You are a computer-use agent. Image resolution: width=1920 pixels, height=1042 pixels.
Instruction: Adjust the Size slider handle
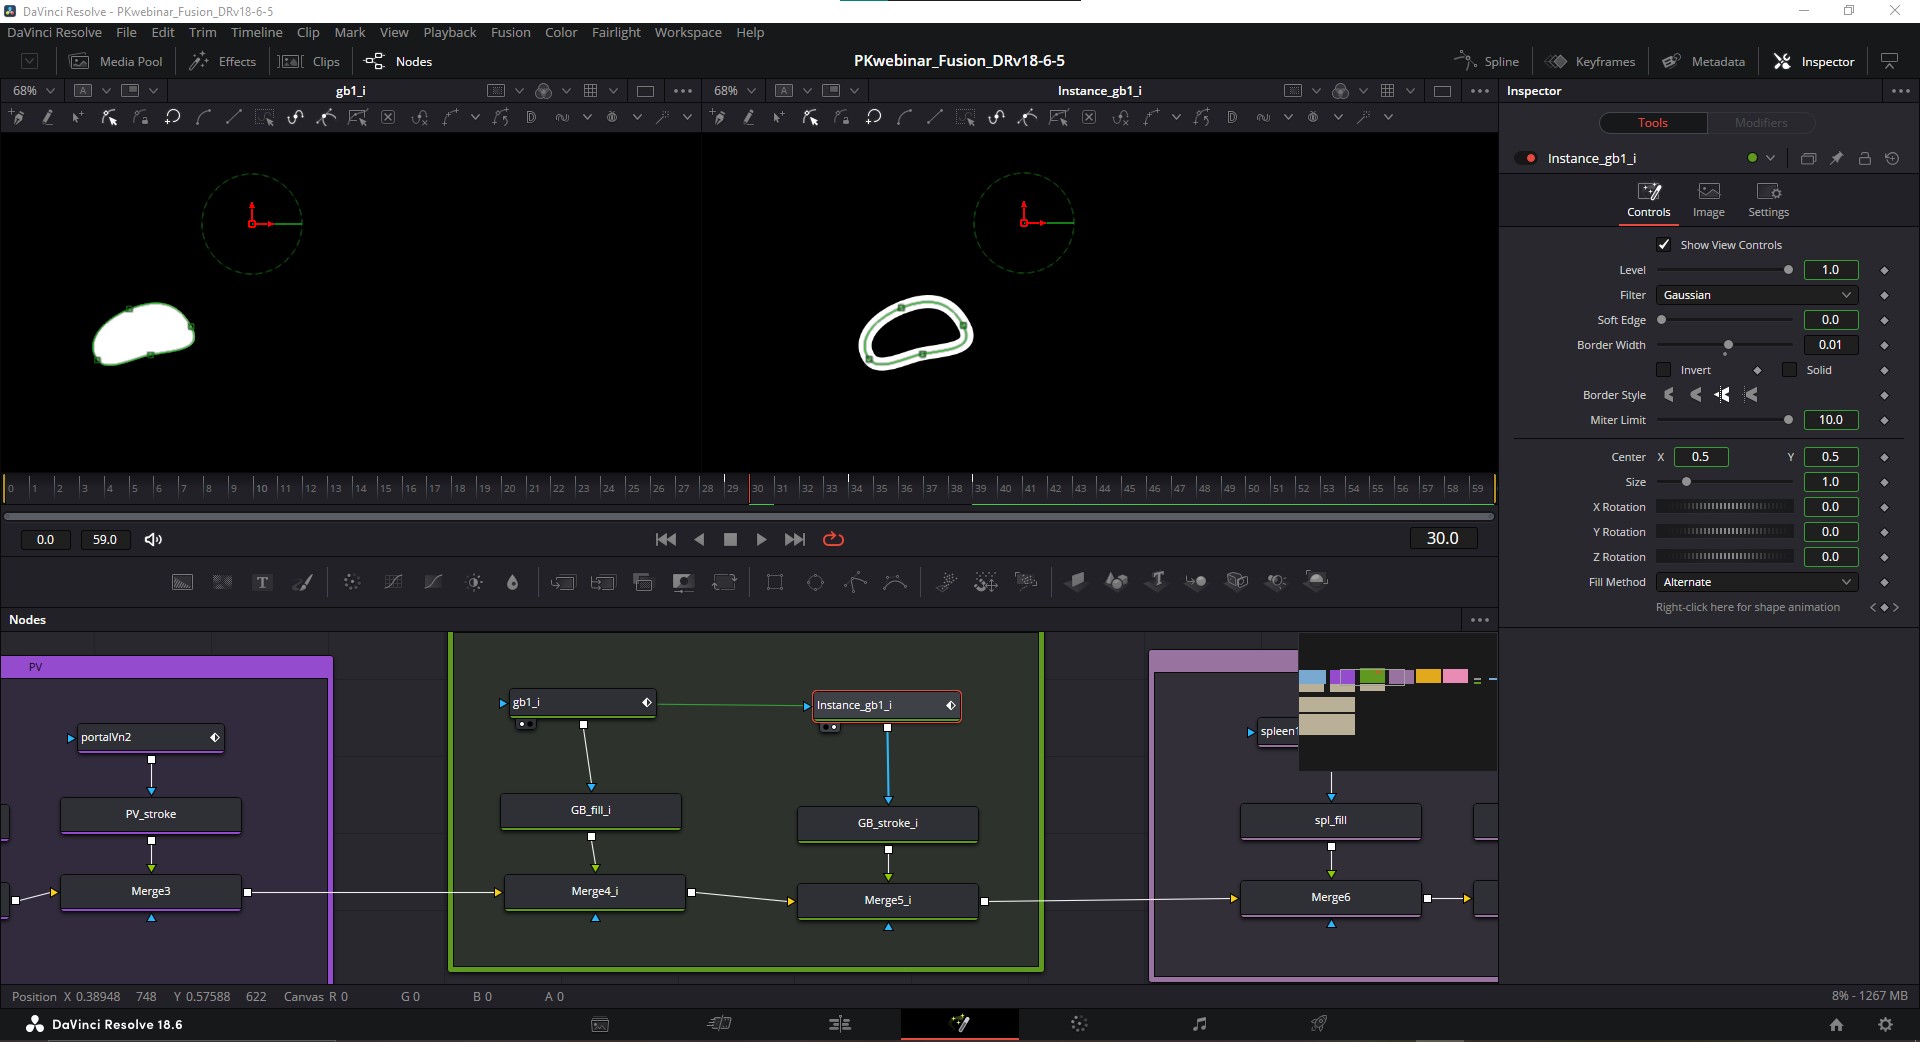(1686, 482)
